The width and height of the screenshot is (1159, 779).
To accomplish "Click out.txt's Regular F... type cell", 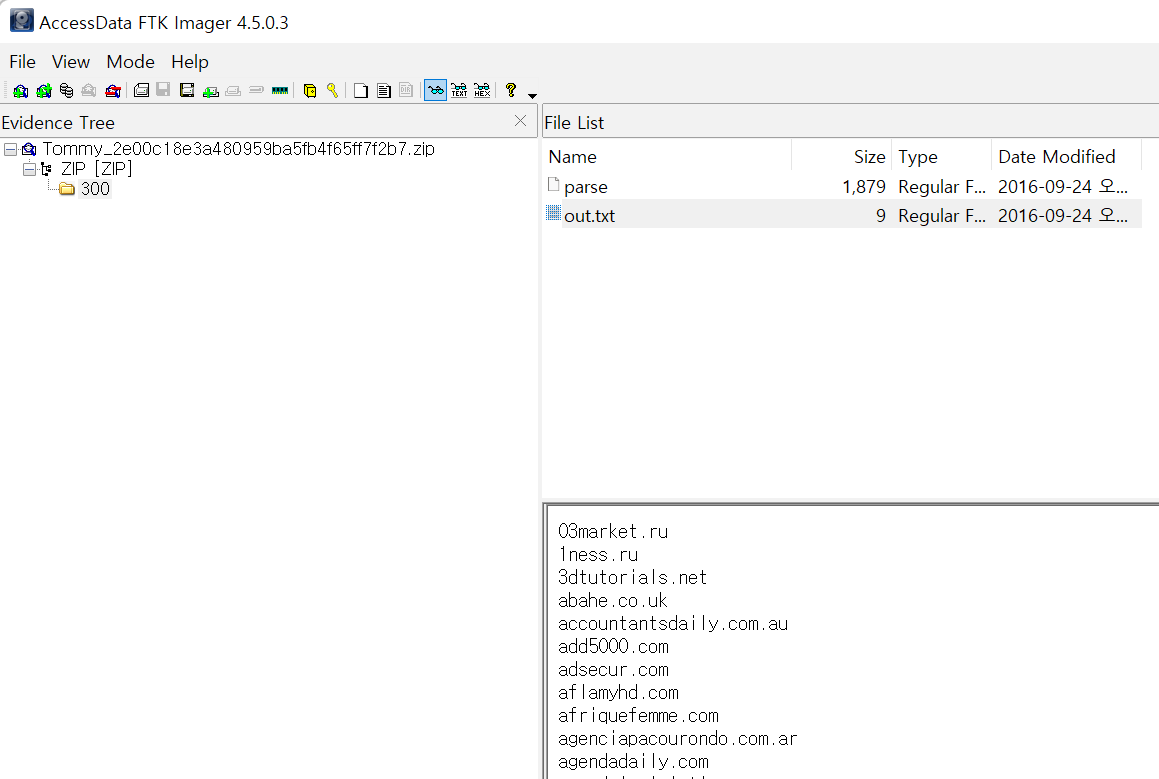I will pyautogui.click(x=942, y=216).
